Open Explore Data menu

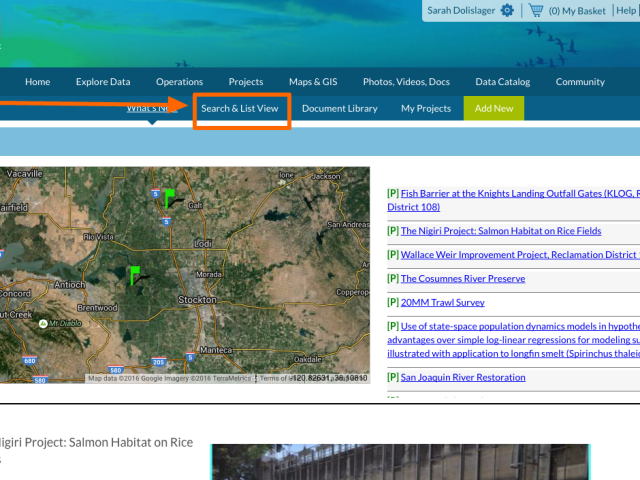(x=103, y=82)
